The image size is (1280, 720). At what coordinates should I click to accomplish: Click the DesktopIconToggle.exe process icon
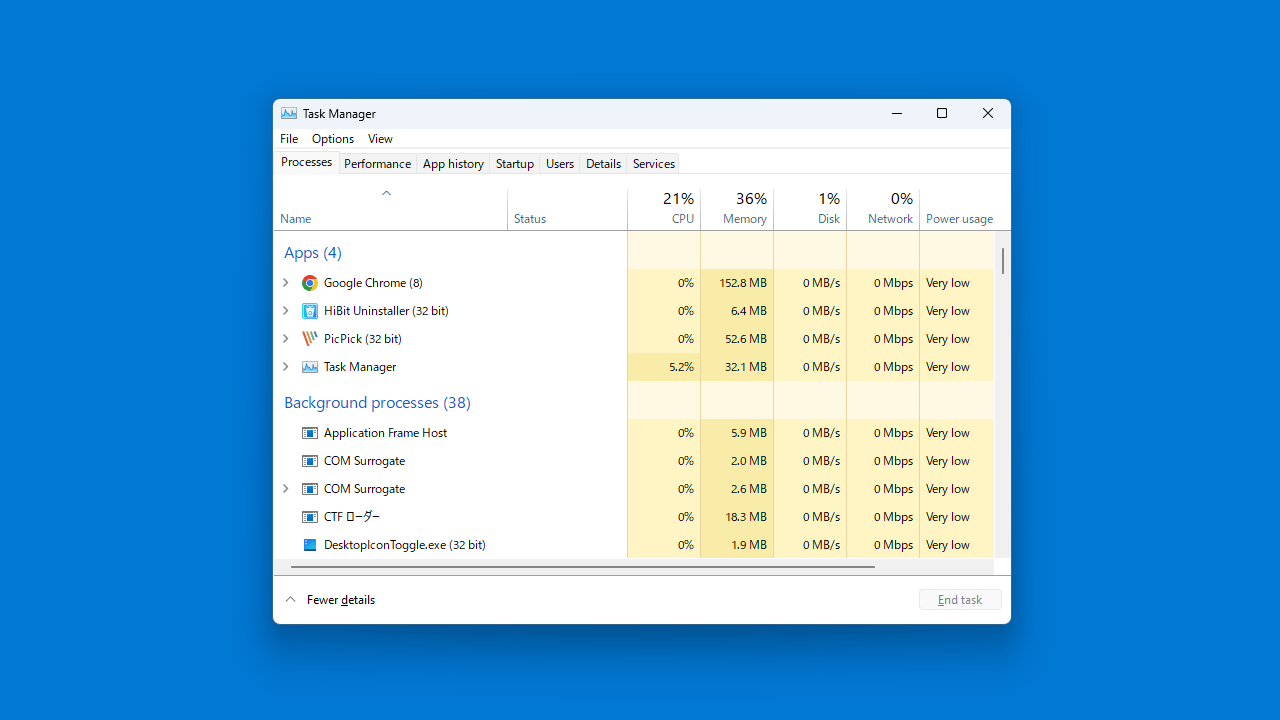tap(310, 545)
